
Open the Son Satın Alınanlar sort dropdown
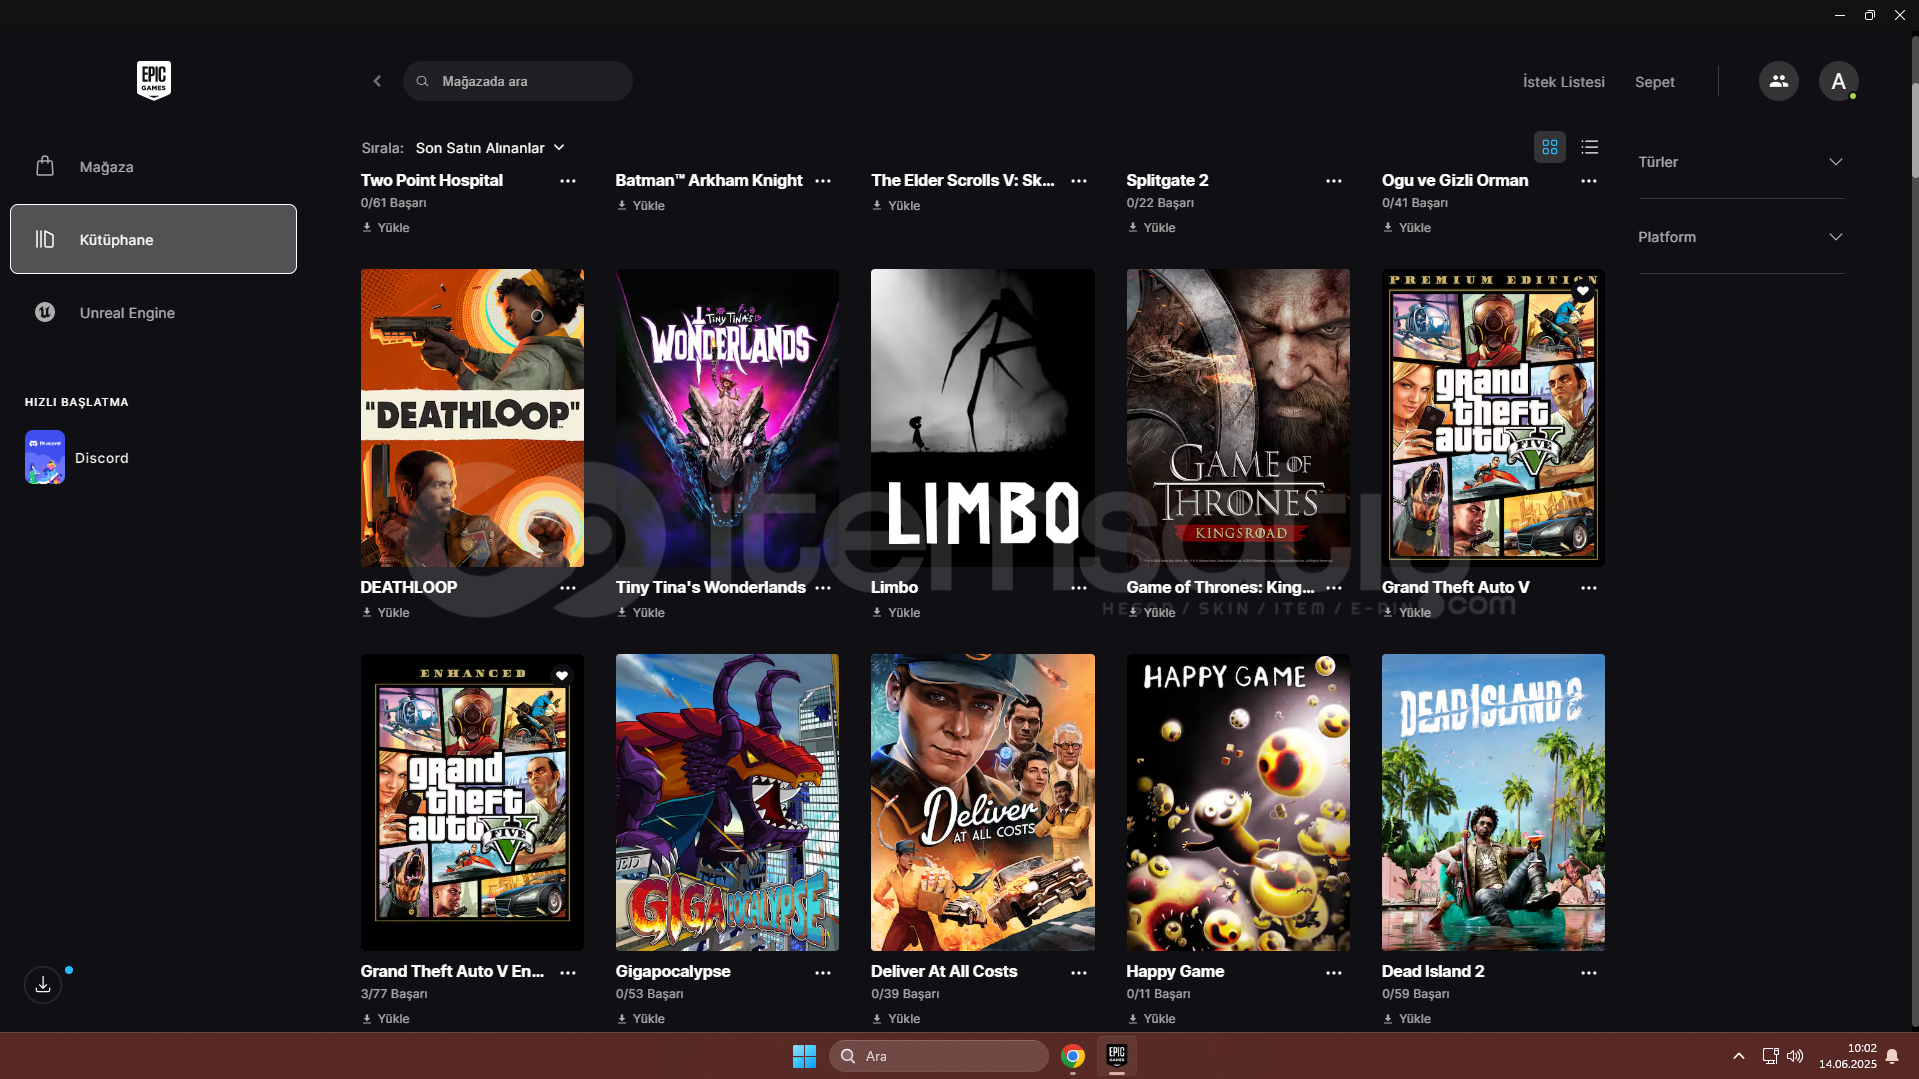pyautogui.click(x=490, y=148)
